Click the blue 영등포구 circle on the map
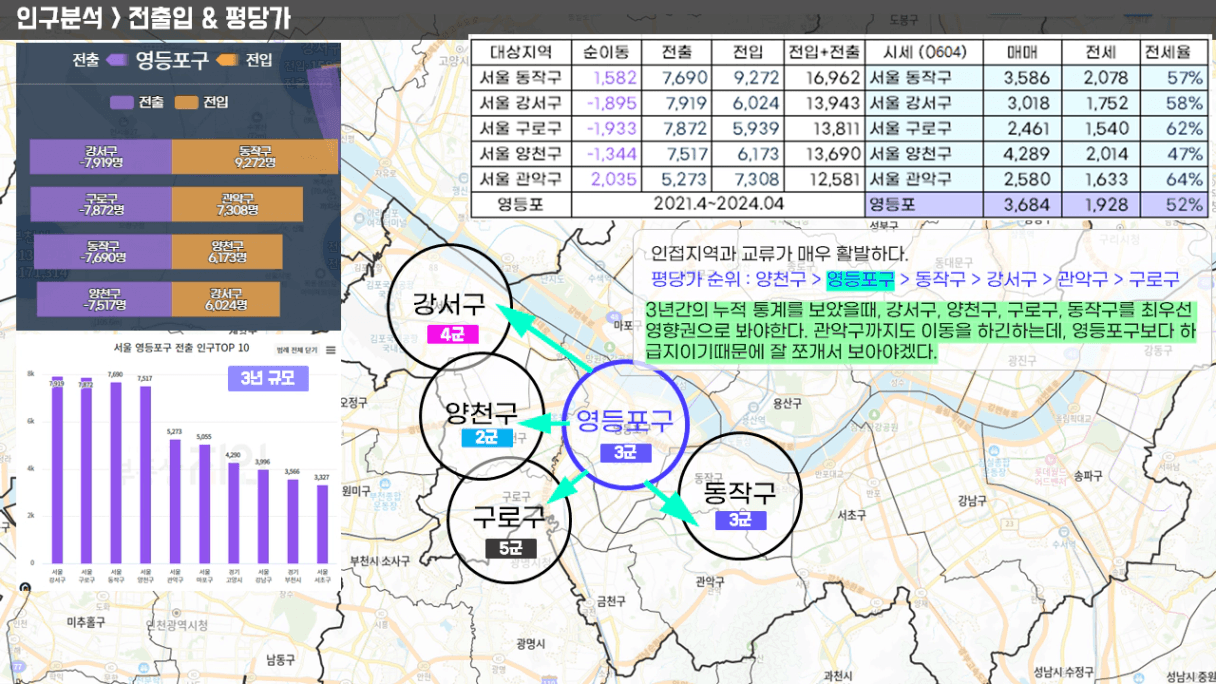 coord(624,424)
